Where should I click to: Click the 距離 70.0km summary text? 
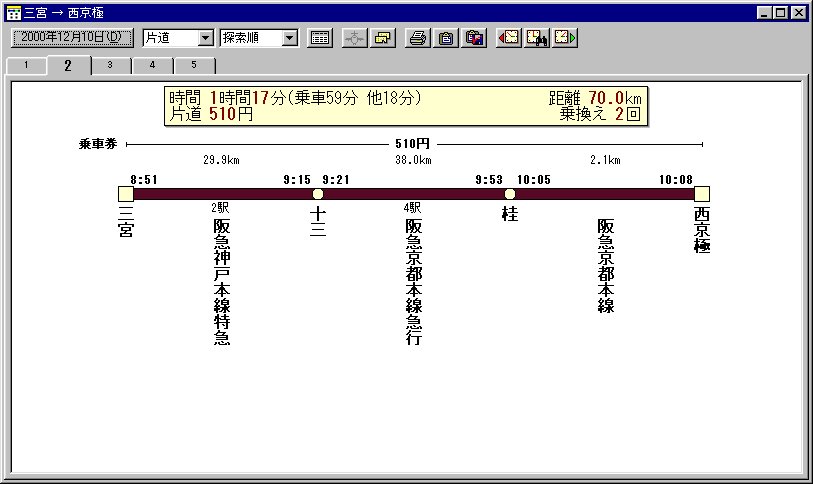pos(595,98)
